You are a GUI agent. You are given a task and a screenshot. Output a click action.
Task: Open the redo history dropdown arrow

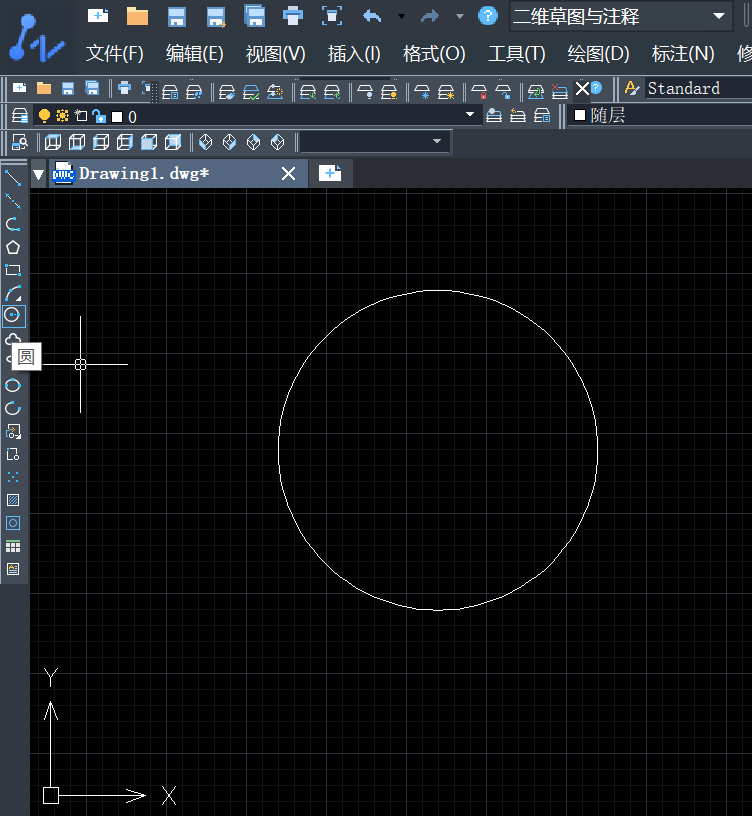460,16
